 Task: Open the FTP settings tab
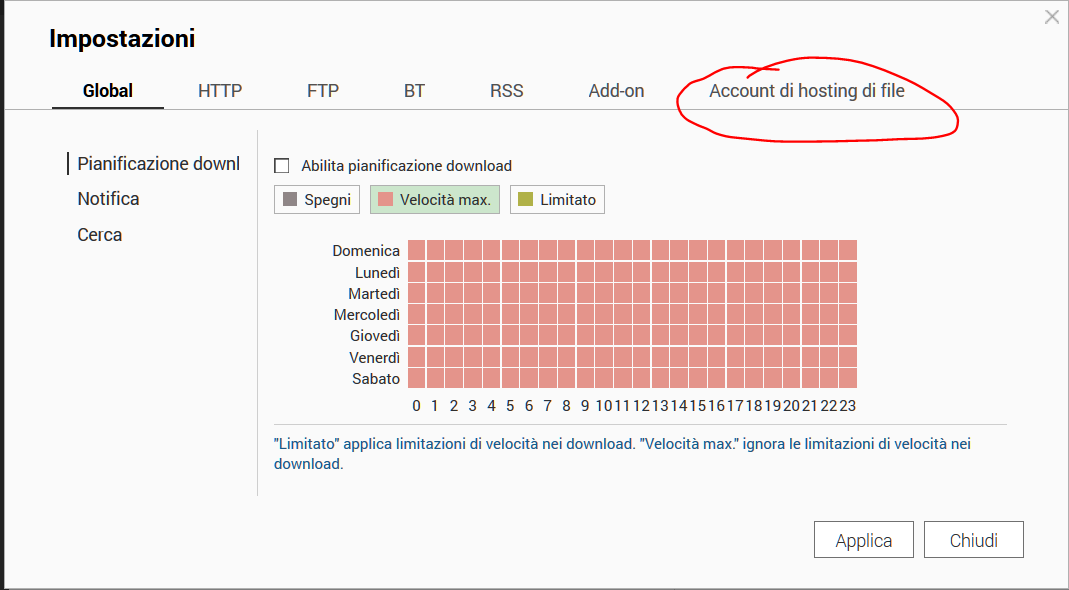(x=323, y=91)
